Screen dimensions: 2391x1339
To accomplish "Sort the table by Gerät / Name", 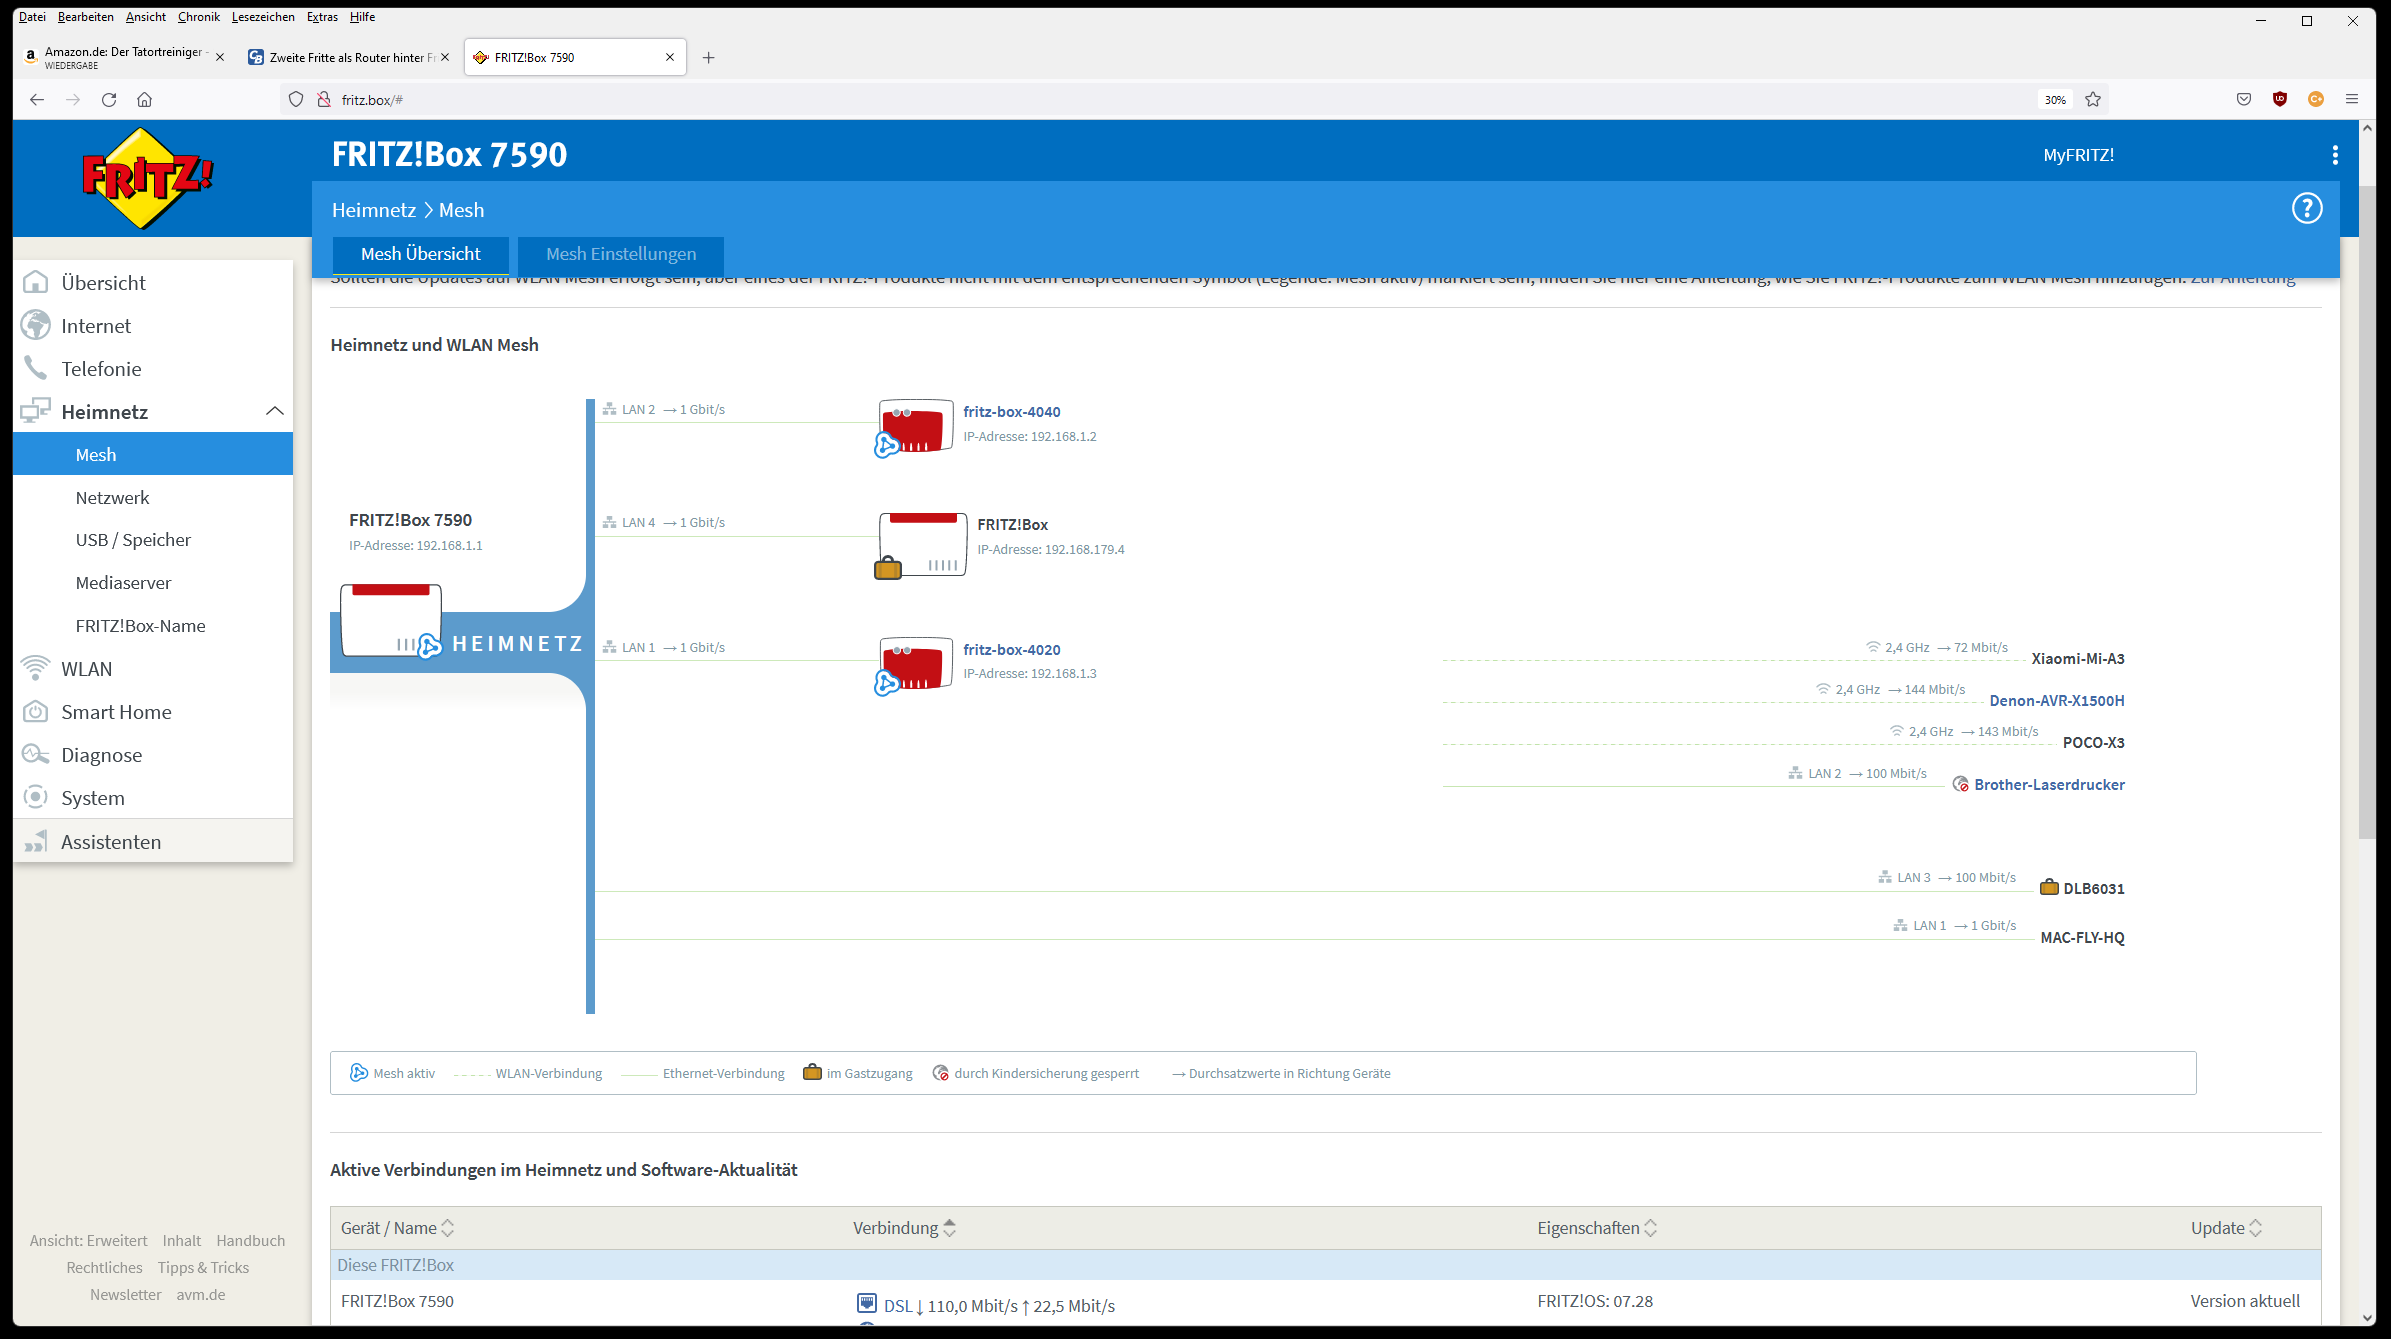I will coord(397,1228).
